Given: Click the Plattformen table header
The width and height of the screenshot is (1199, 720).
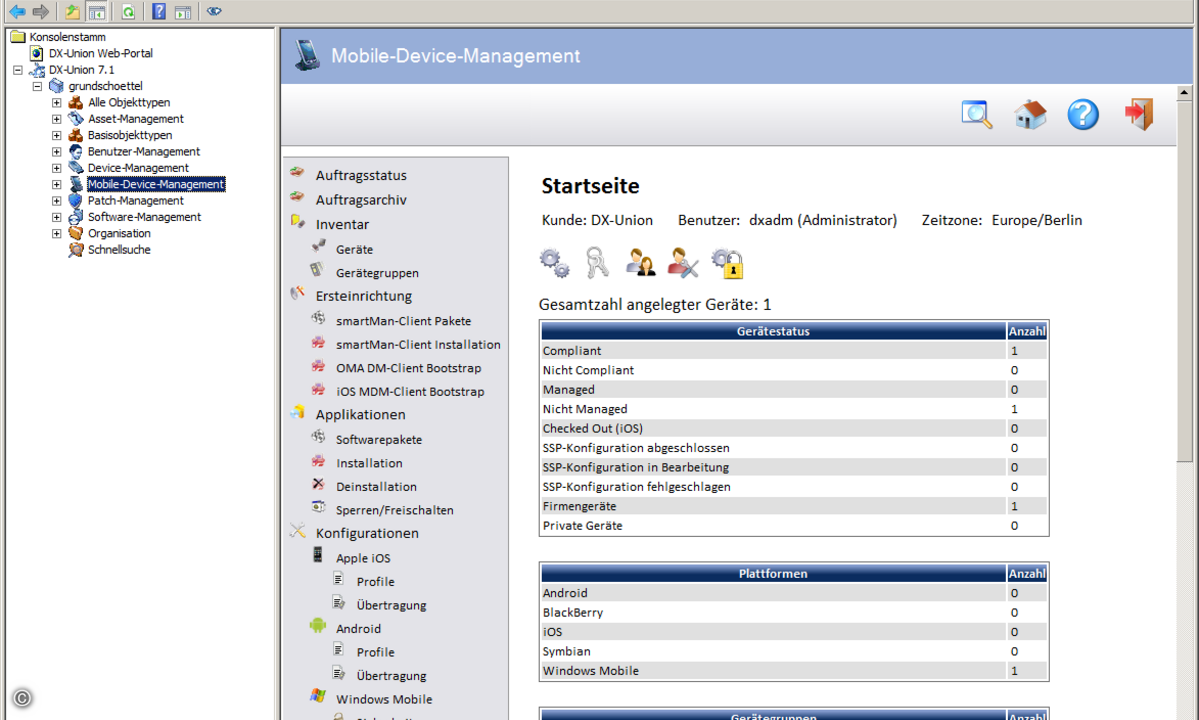Looking at the screenshot, I should pos(773,573).
